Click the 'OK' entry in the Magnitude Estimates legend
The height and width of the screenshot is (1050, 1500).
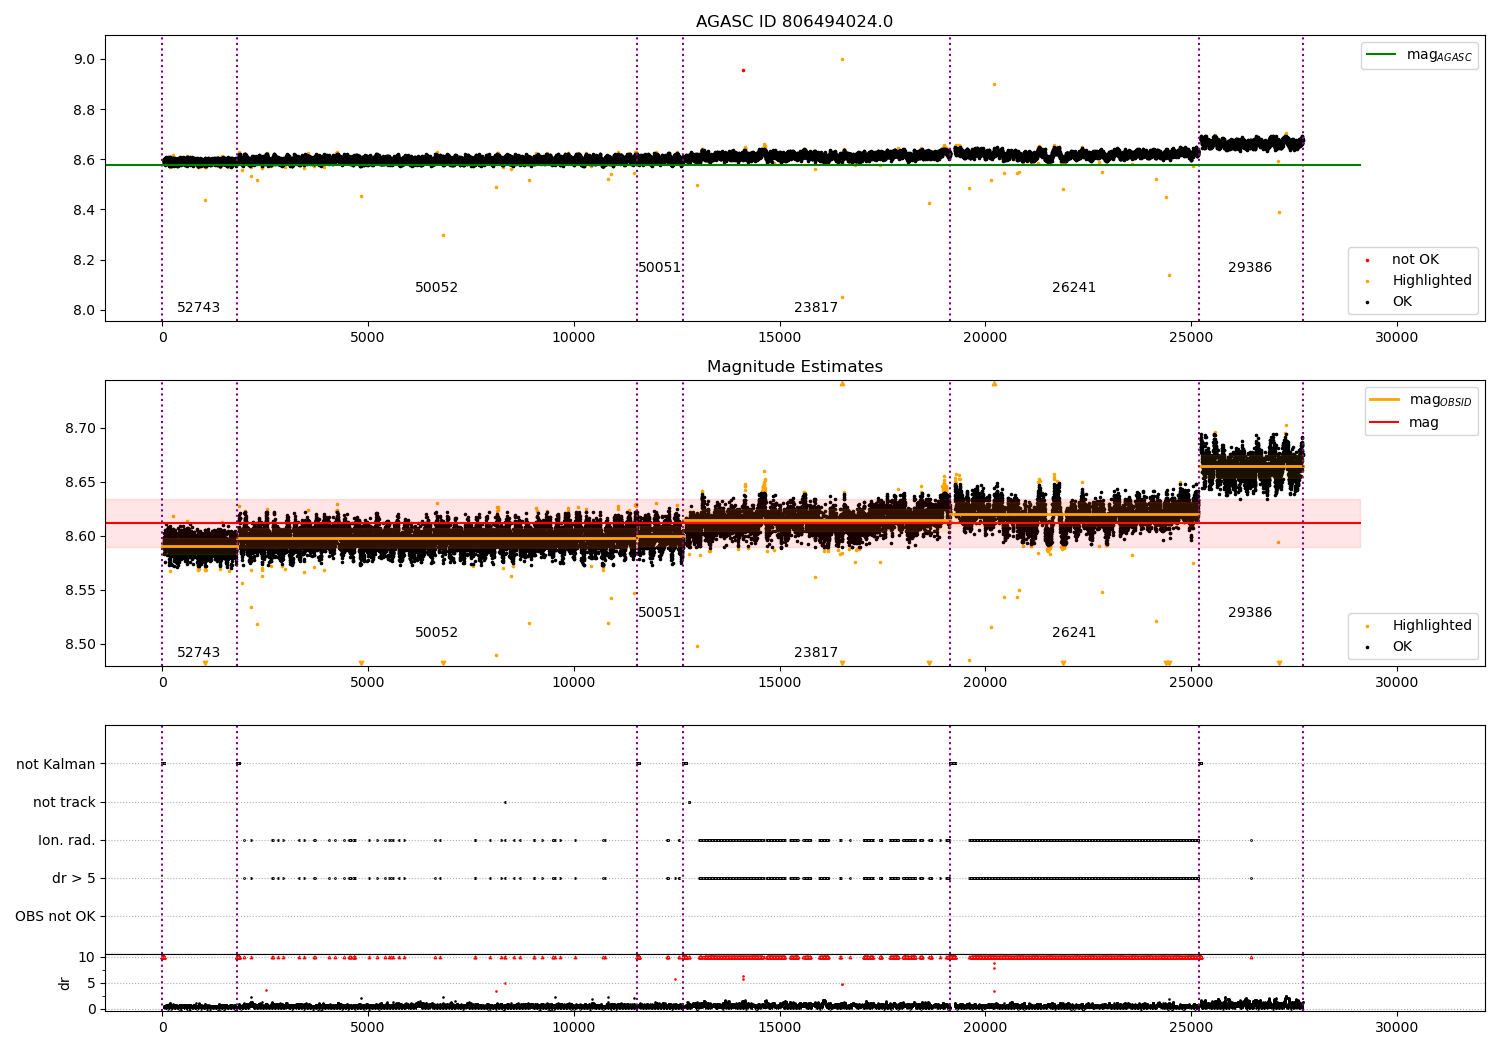pyautogui.click(x=1402, y=647)
